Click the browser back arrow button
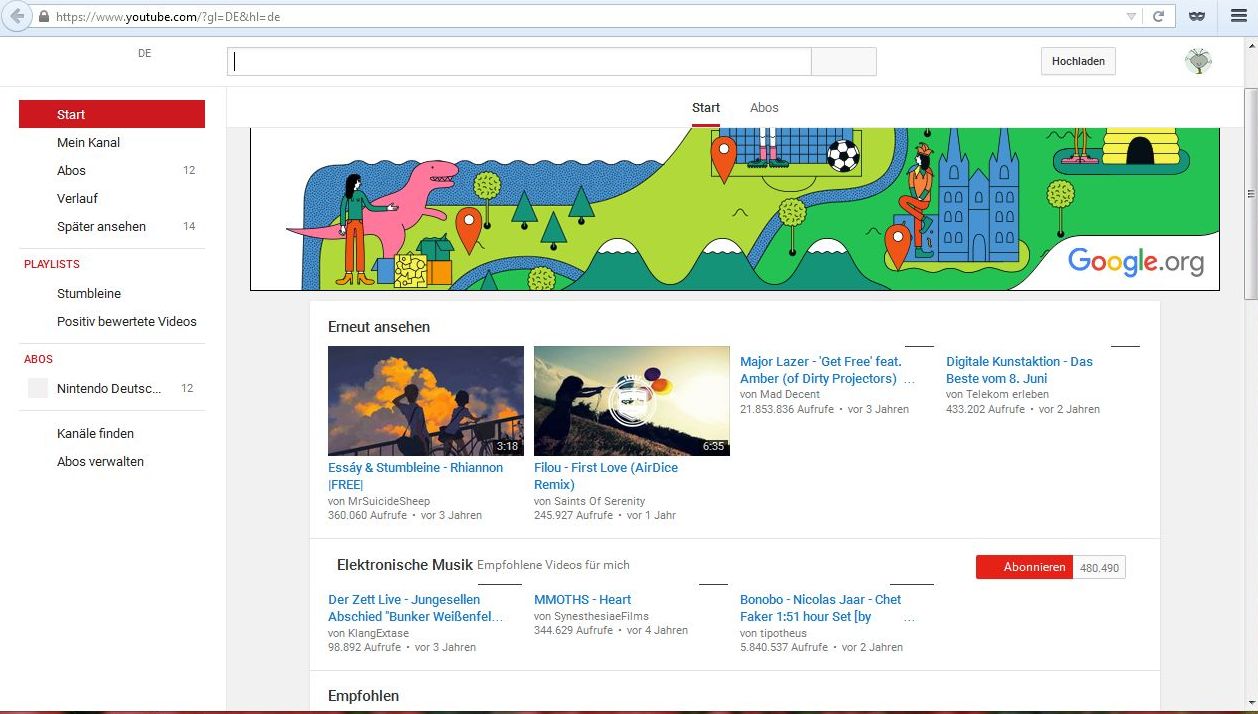 tap(17, 17)
